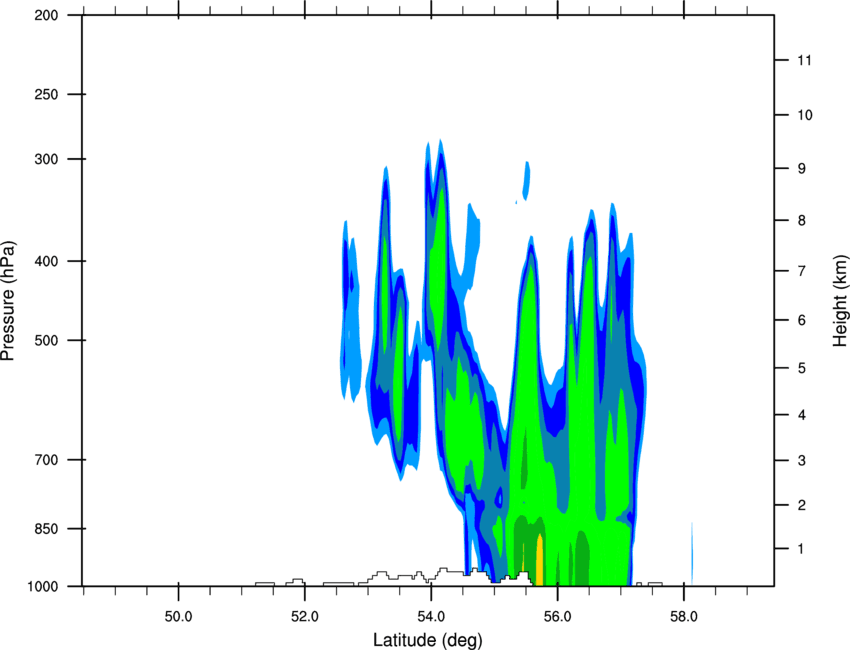Click the '250' pressure tick label
850x650 pixels.
[x=46, y=94]
